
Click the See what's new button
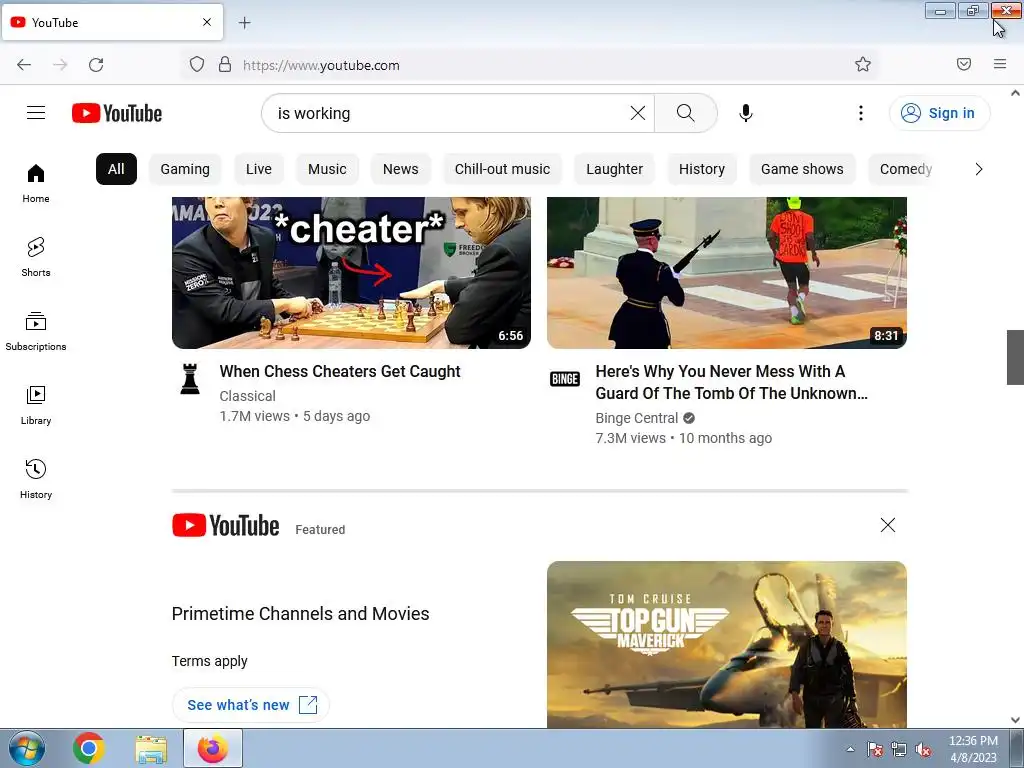coord(251,705)
